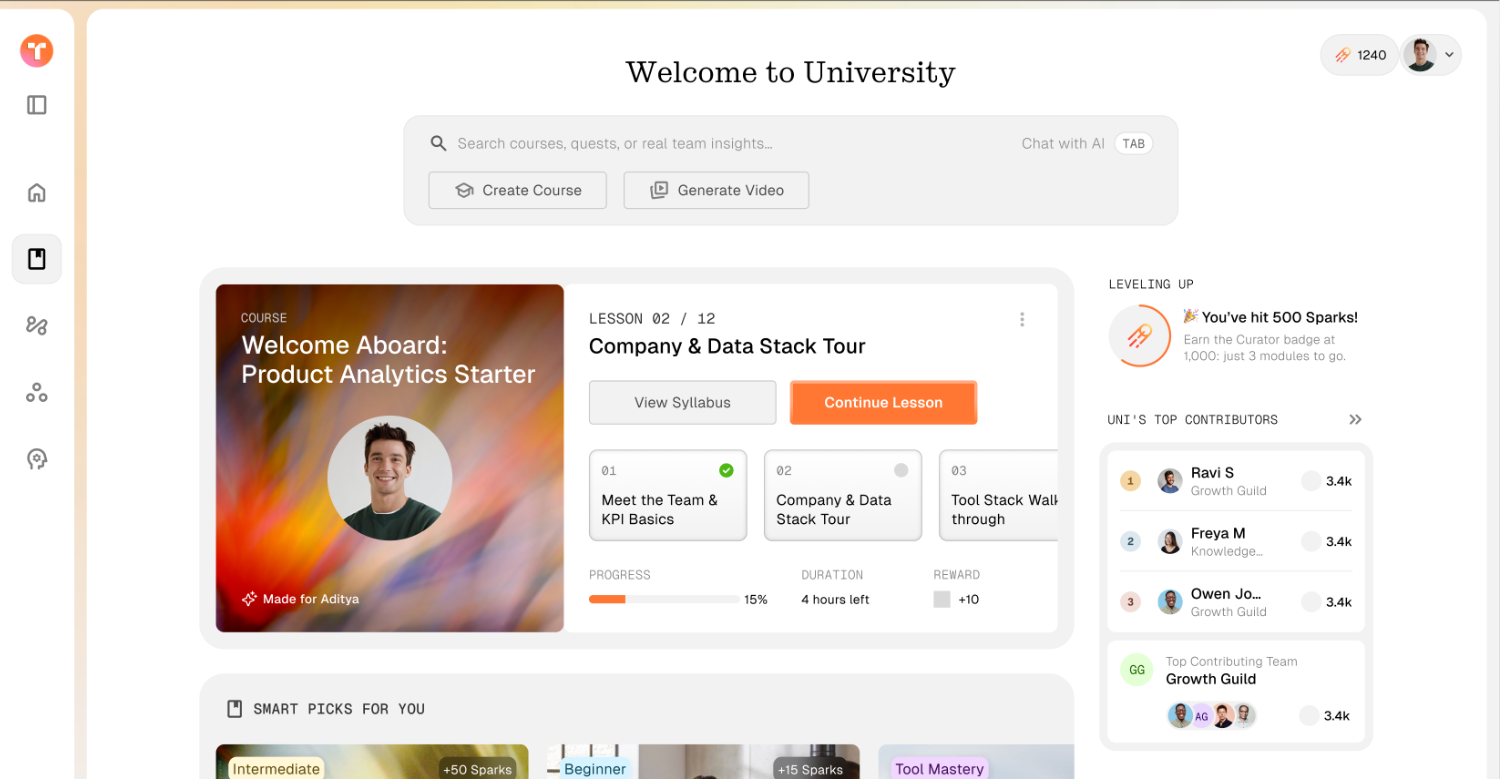Click the search magnifier icon
The height and width of the screenshot is (779, 1500).
[x=438, y=143]
